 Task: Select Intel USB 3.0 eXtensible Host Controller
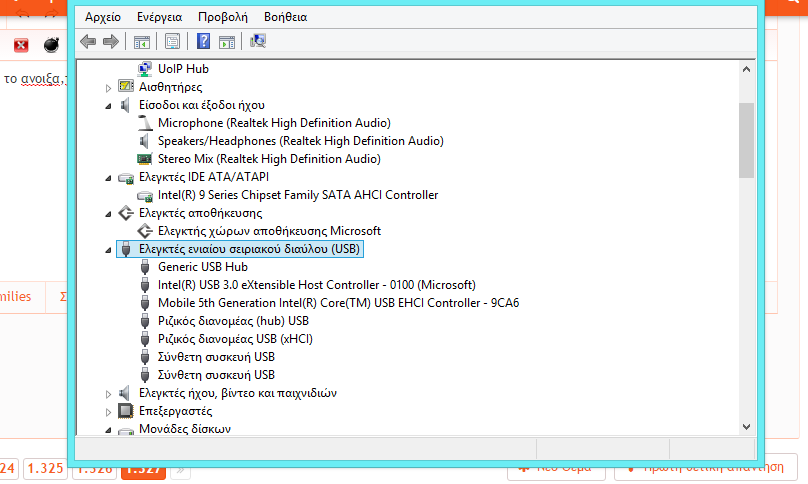316,285
